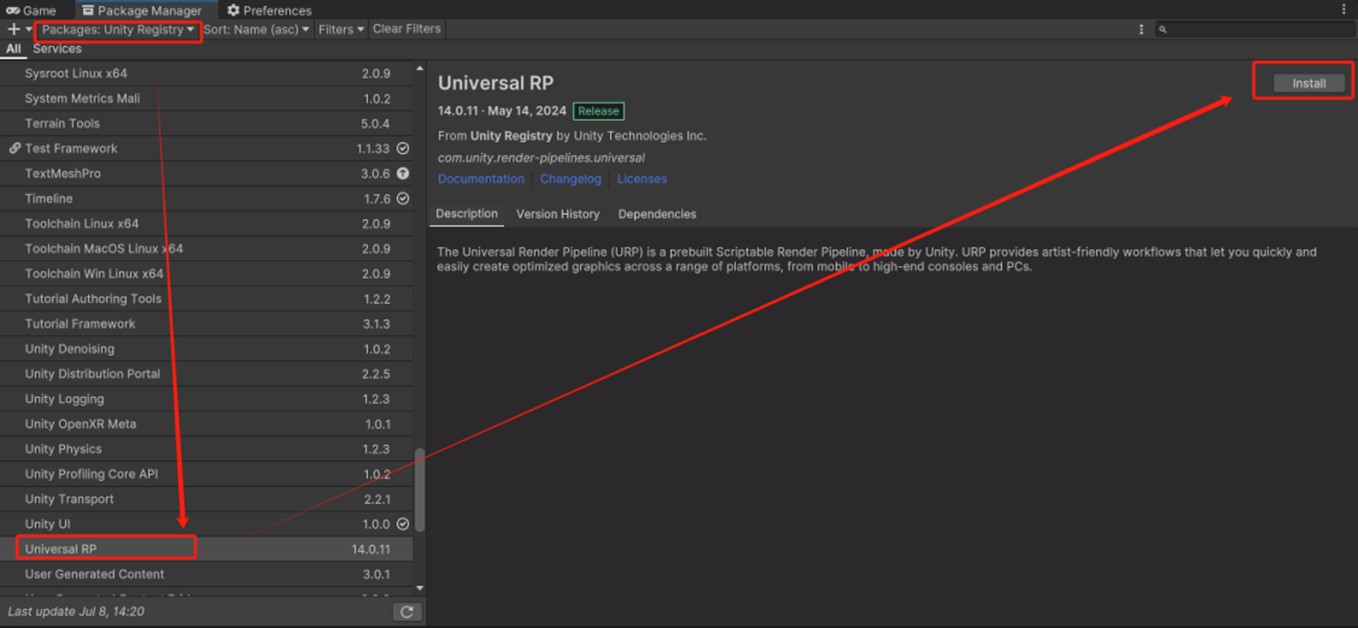Switch to the Game tab
This screenshot has height=628, width=1358.
pyautogui.click(x=32, y=10)
